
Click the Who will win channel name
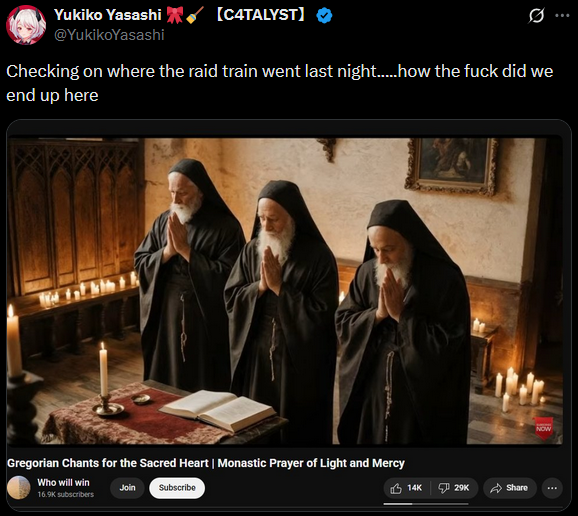(x=63, y=482)
